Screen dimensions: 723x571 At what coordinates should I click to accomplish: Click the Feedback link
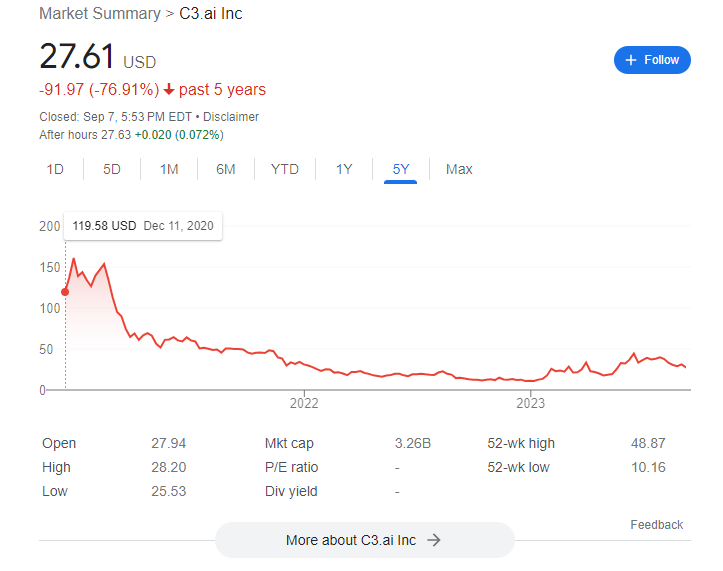click(x=657, y=525)
